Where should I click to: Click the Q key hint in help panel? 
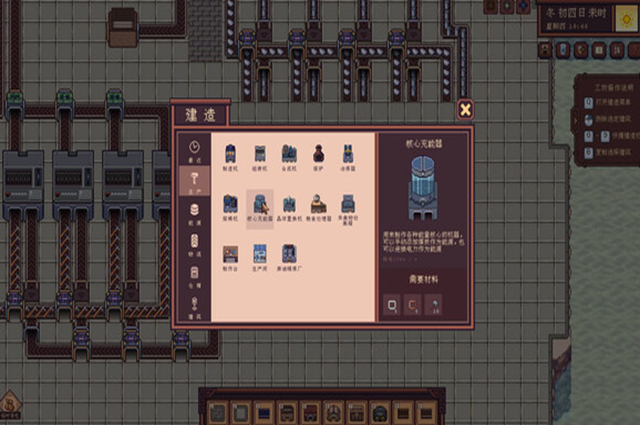click(x=588, y=102)
